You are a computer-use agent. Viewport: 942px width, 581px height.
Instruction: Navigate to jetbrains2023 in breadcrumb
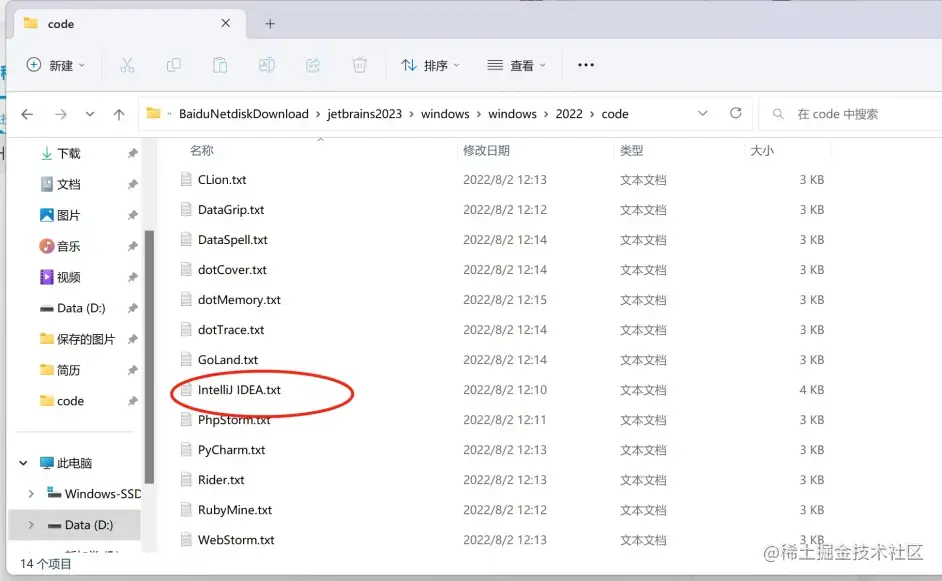[x=365, y=114]
